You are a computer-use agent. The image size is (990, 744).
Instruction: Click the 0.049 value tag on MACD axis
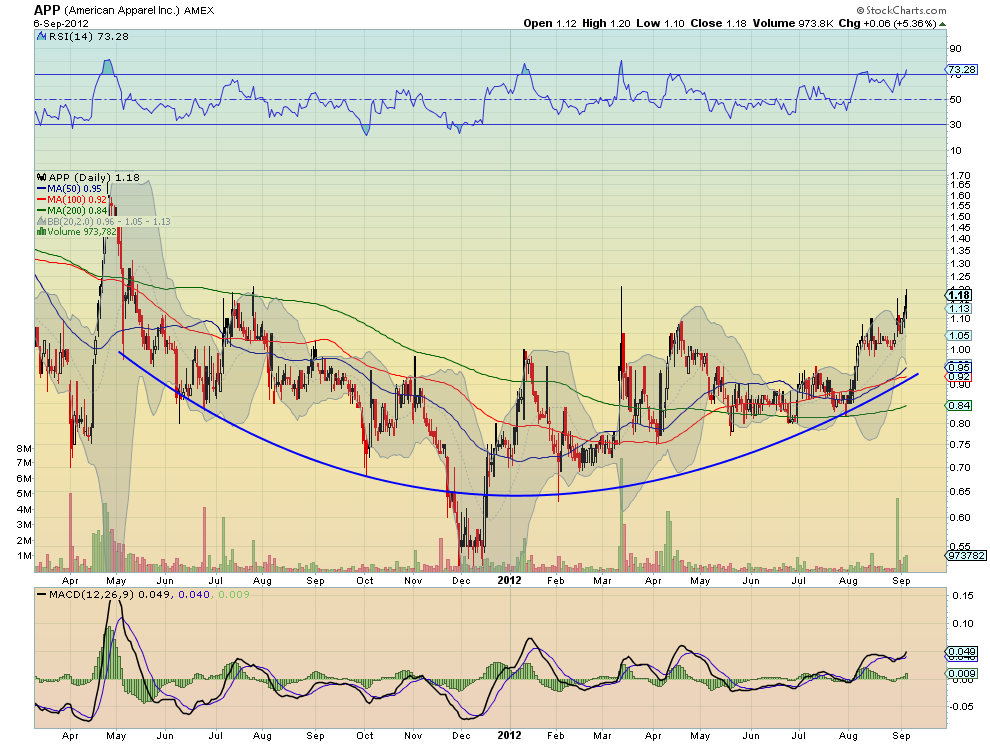(x=962, y=652)
